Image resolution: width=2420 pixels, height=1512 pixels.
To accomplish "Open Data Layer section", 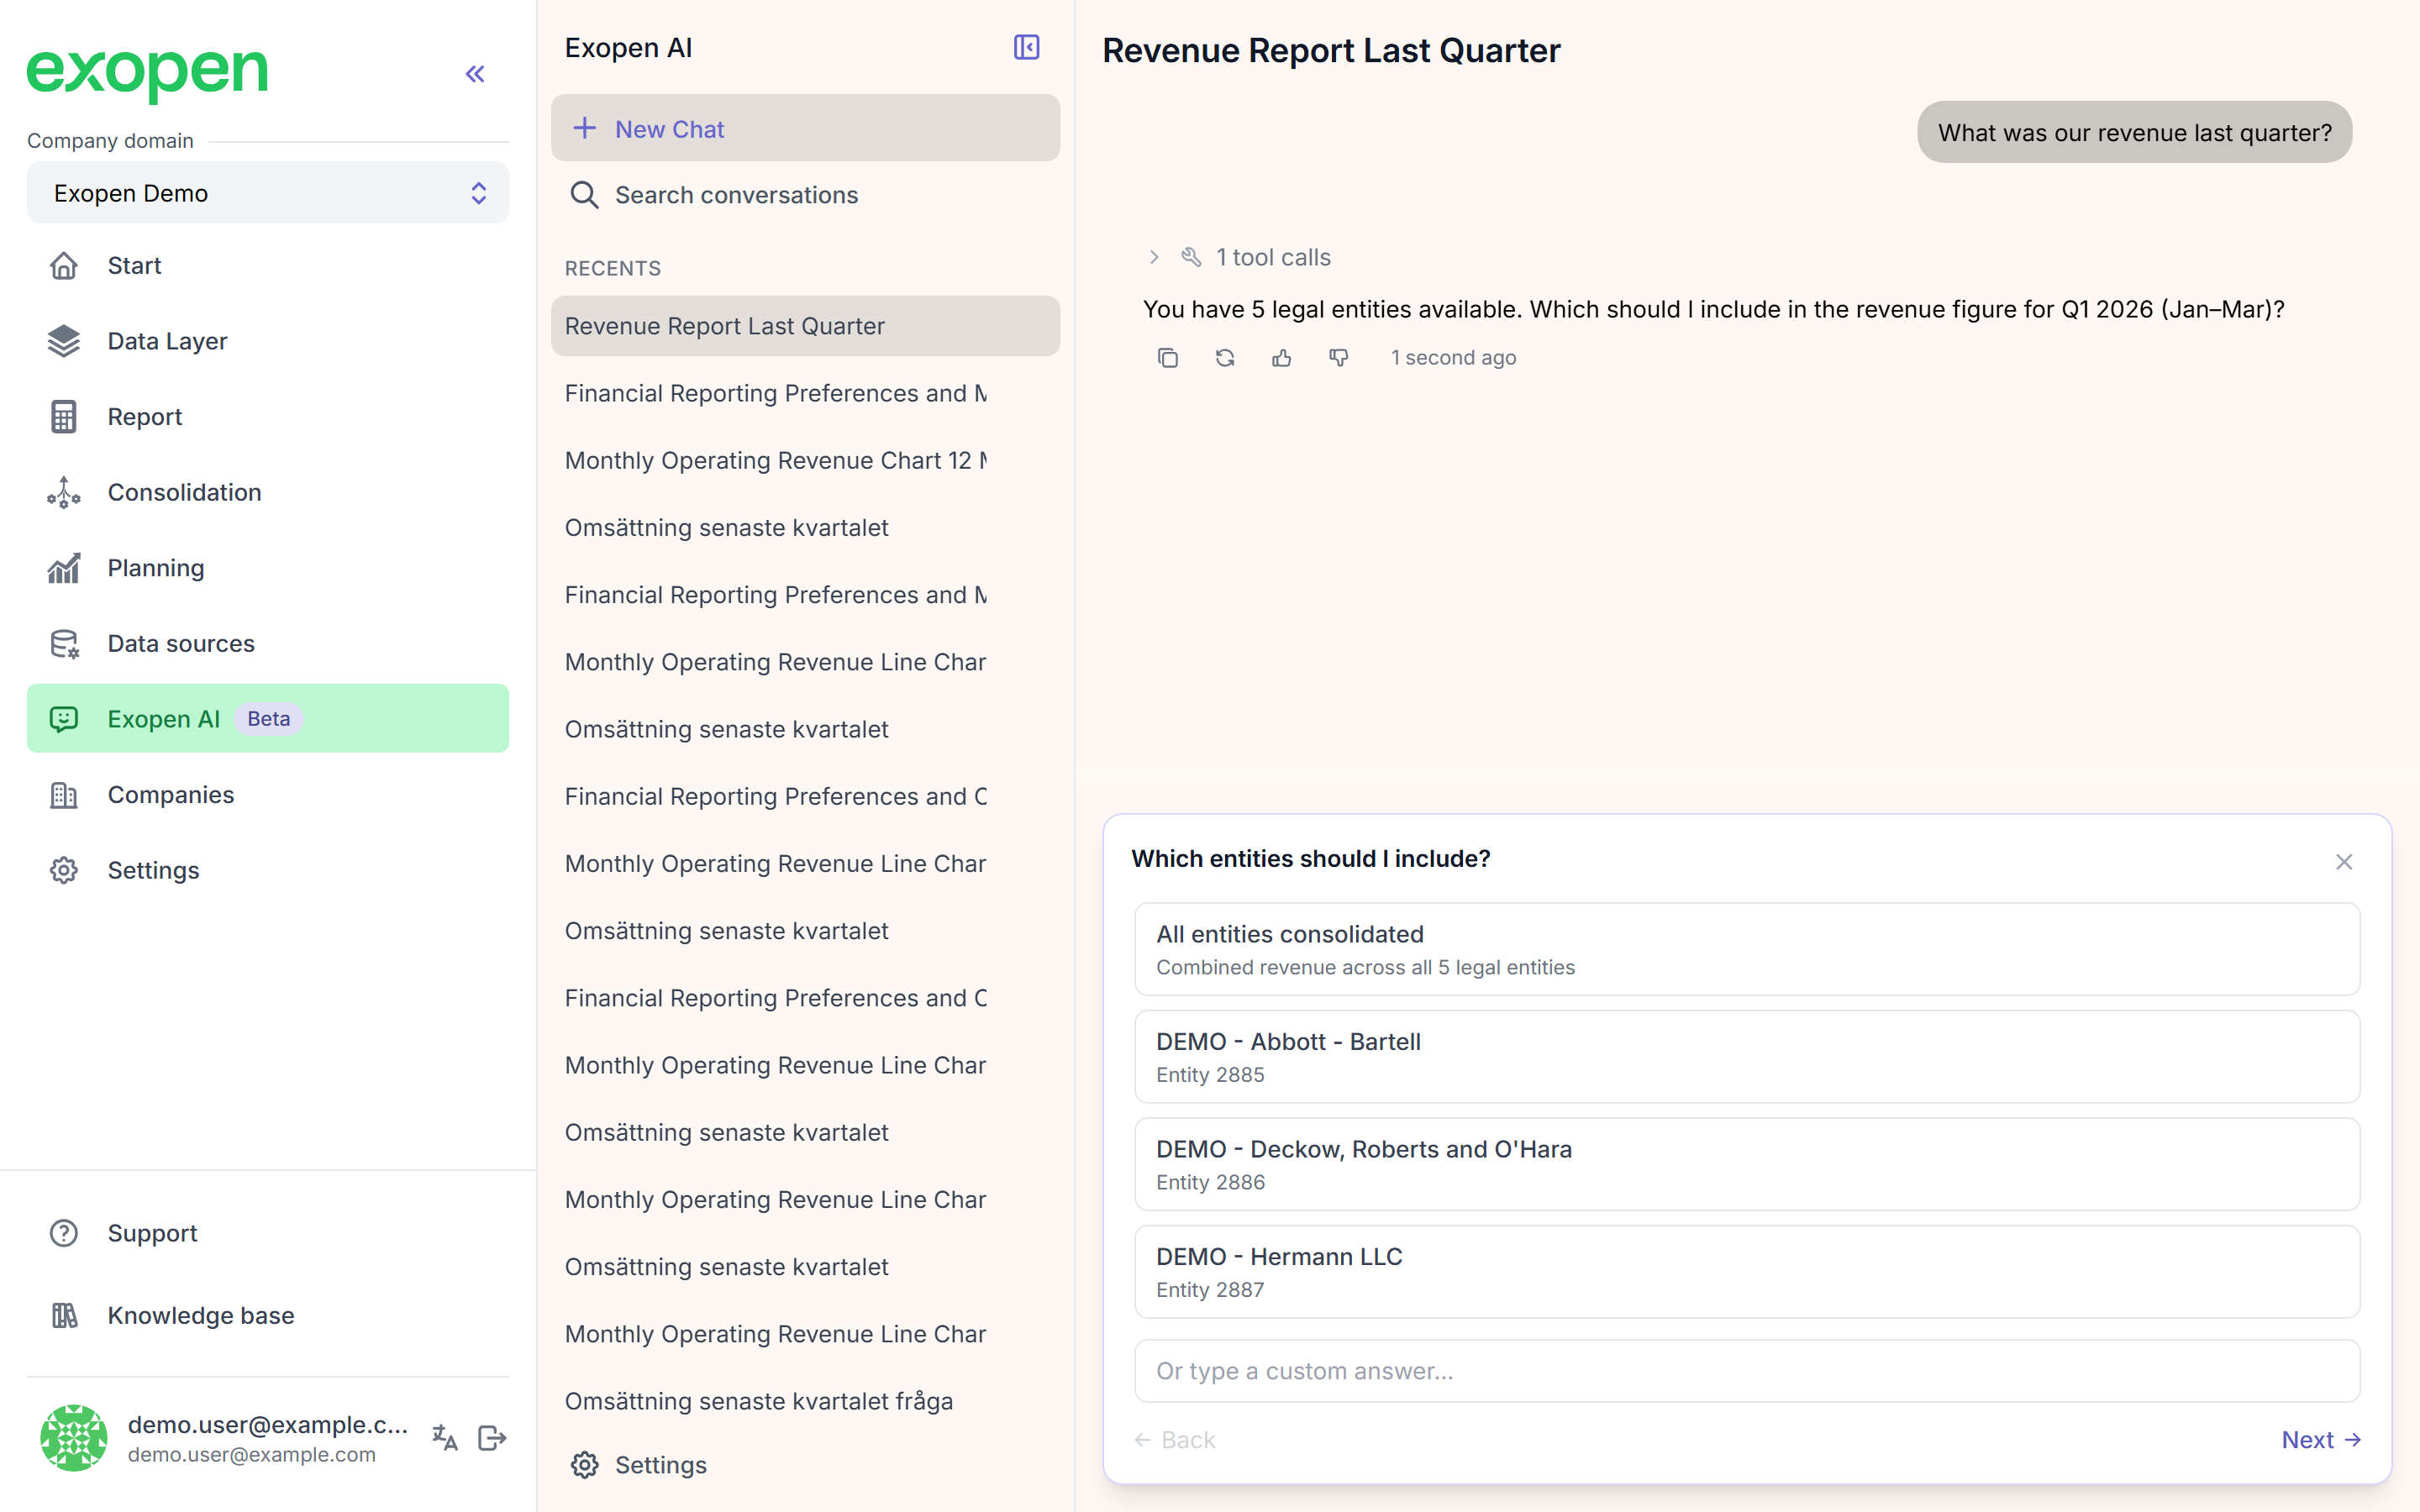I will (x=268, y=341).
